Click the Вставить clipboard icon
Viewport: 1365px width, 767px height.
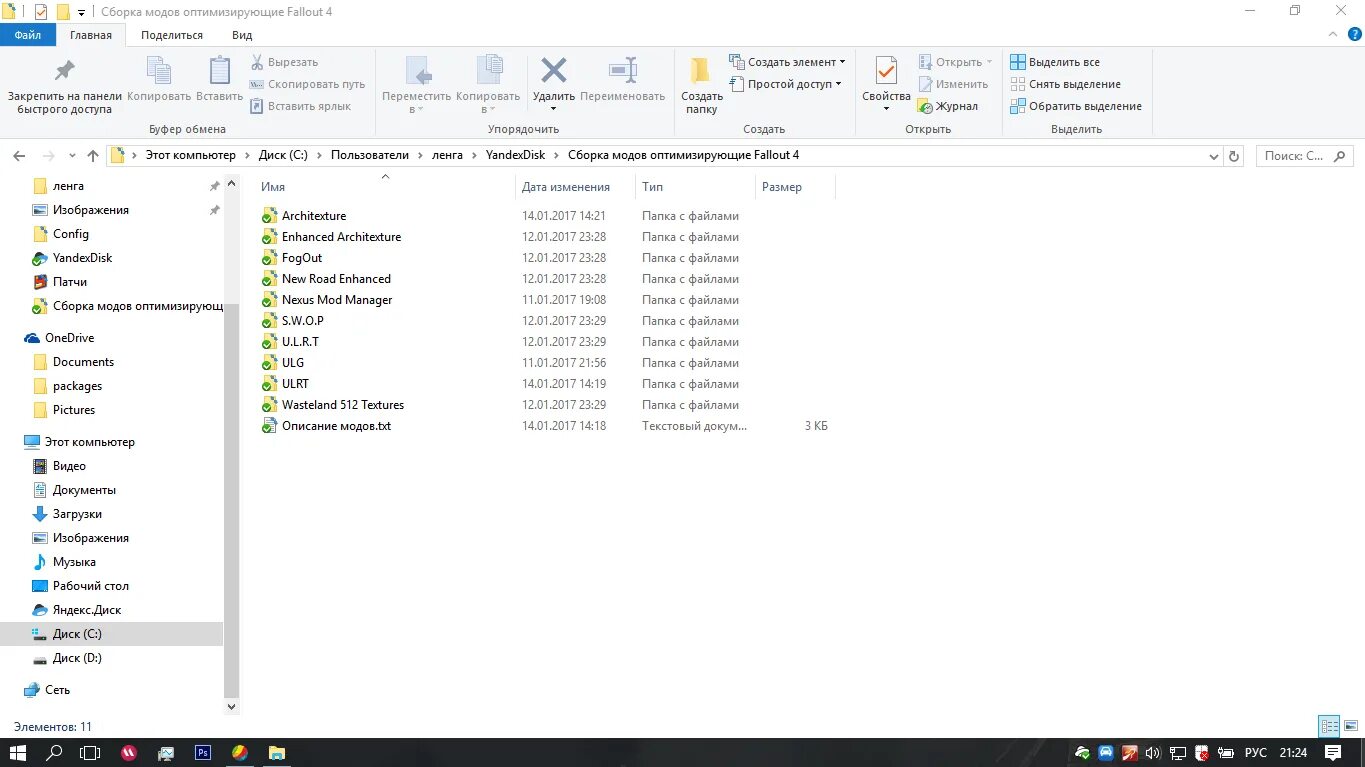219,71
